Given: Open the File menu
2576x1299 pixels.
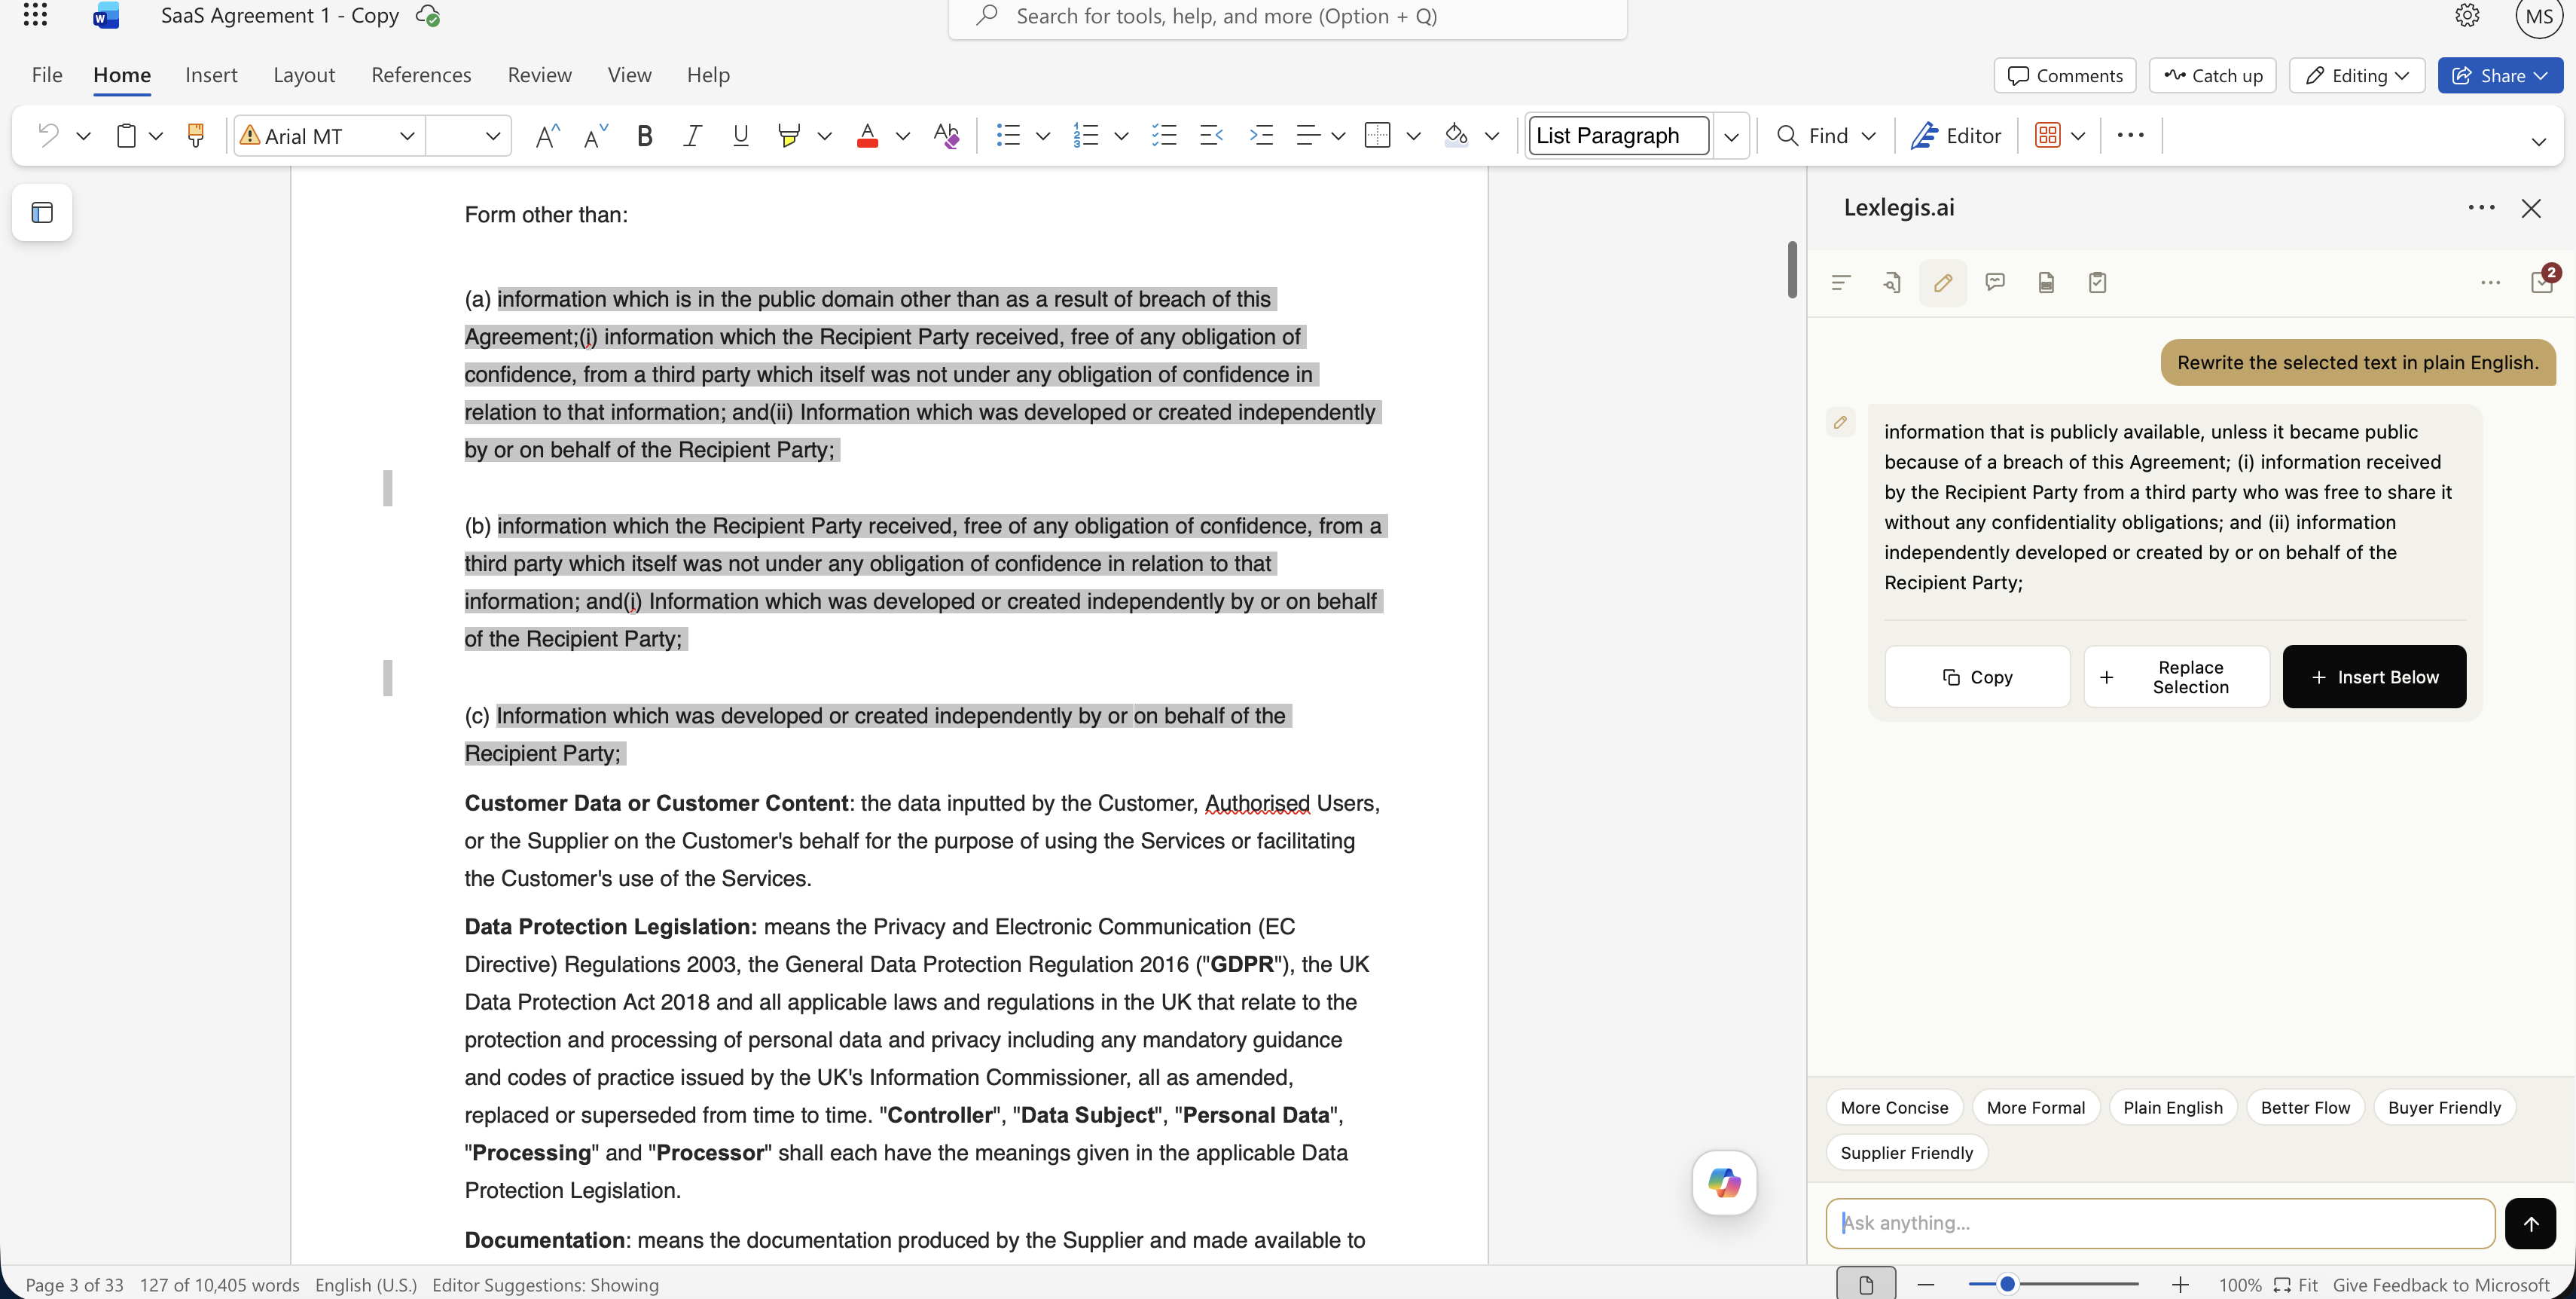Looking at the screenshot, I should coord(47,75).
